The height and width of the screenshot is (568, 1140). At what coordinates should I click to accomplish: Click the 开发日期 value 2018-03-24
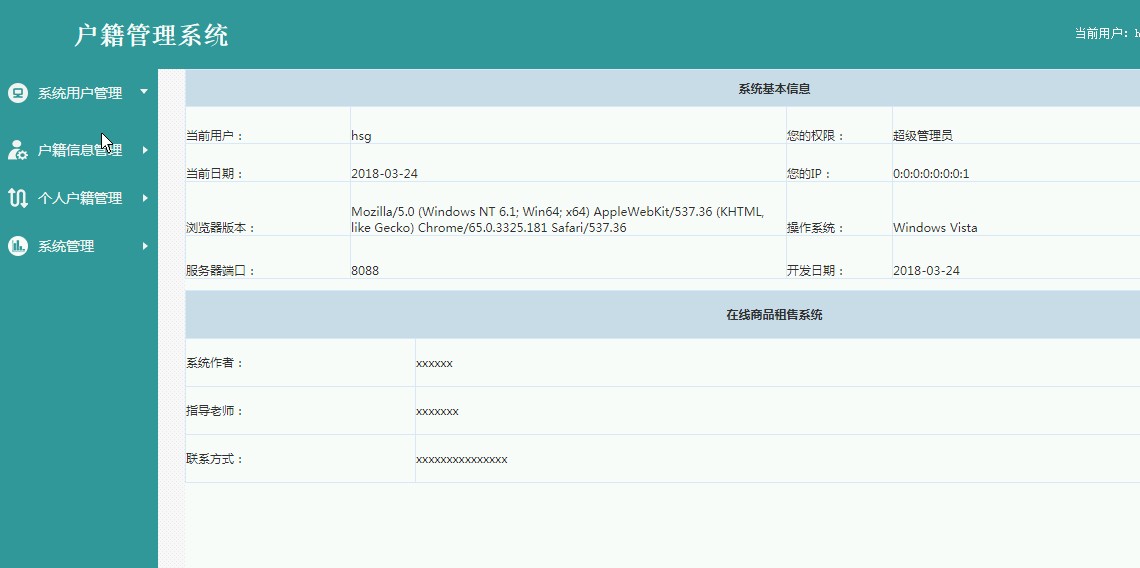[926, 271]
